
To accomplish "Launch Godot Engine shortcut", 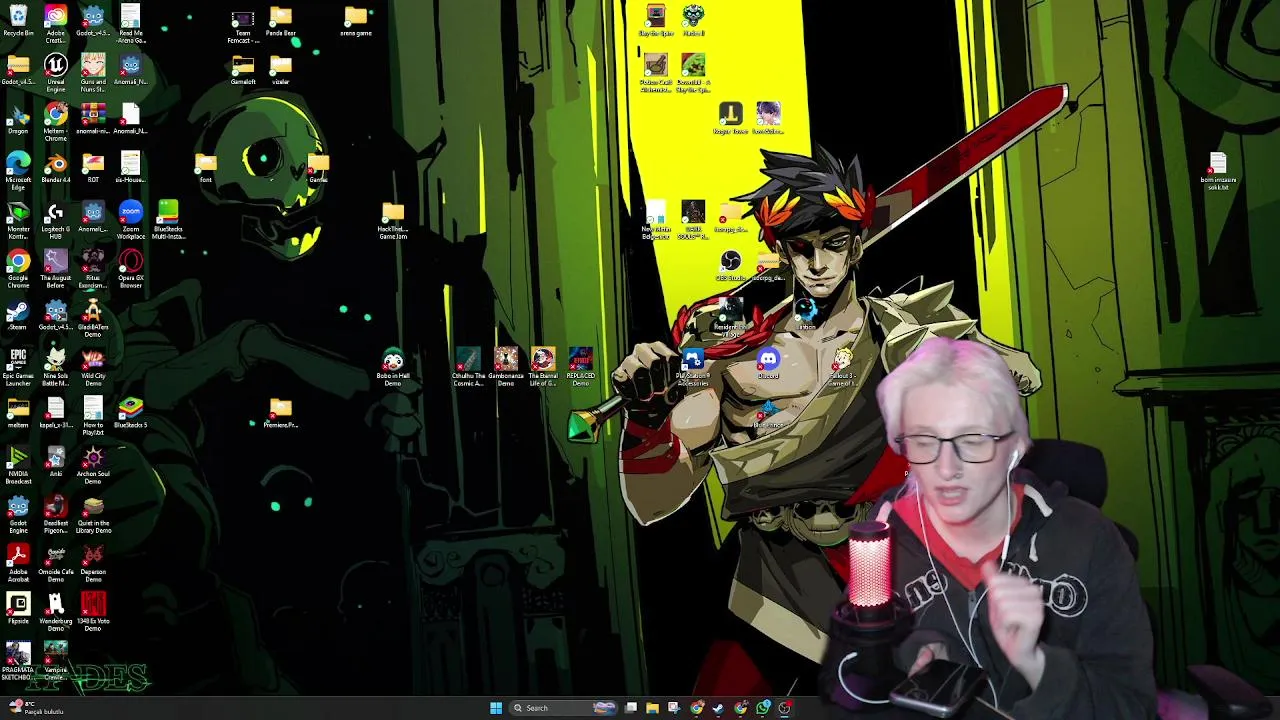I will click(18, 514).
